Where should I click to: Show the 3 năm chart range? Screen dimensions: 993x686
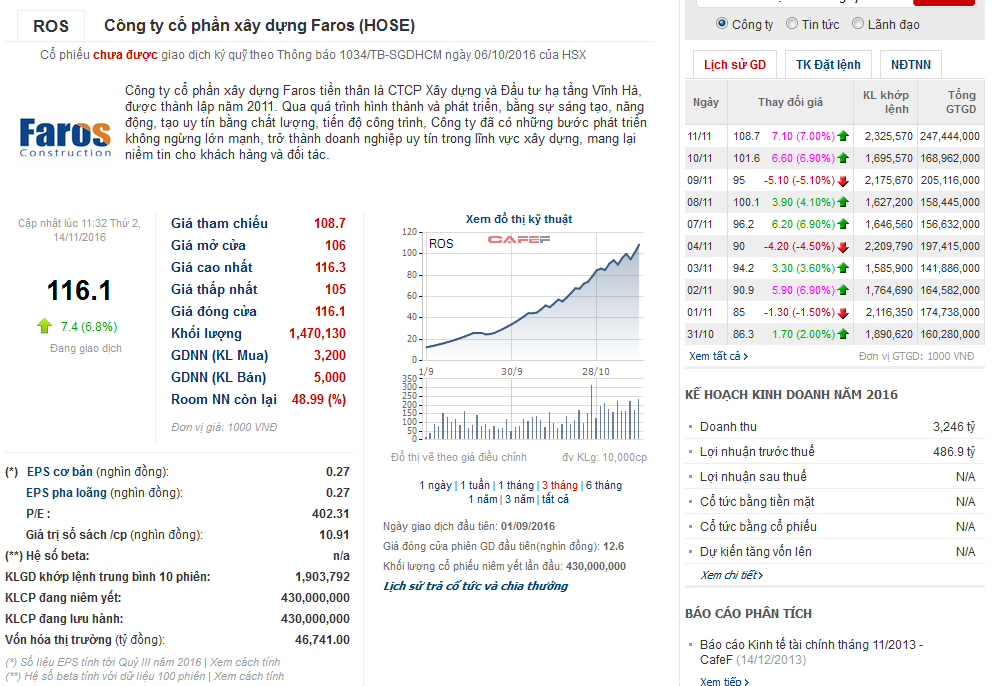pyautogui.click(x=520, y=499)
